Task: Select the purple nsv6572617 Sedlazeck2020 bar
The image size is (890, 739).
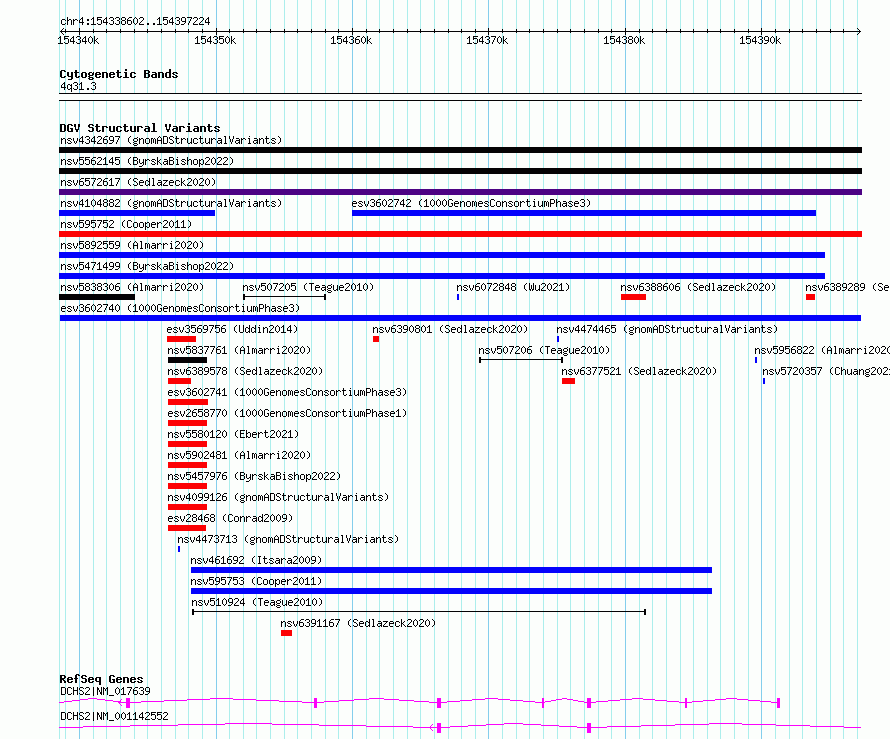Action: (460, 192)
